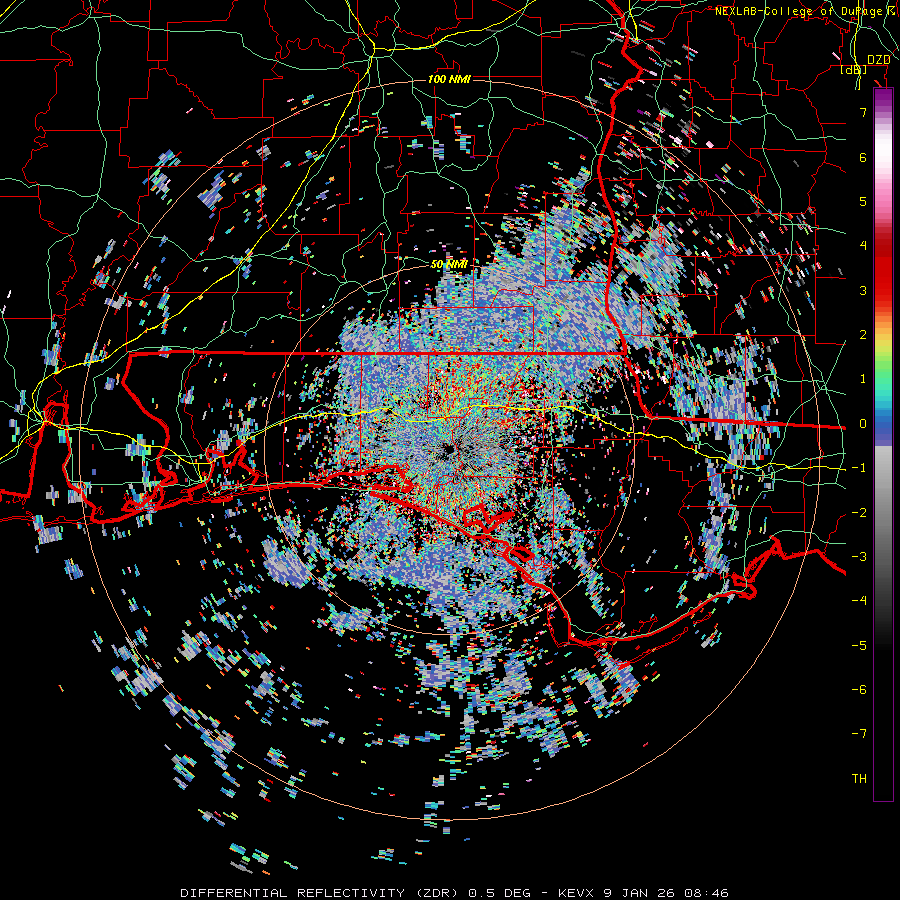Click the color scale label "-3"

[x=859, y=556]
